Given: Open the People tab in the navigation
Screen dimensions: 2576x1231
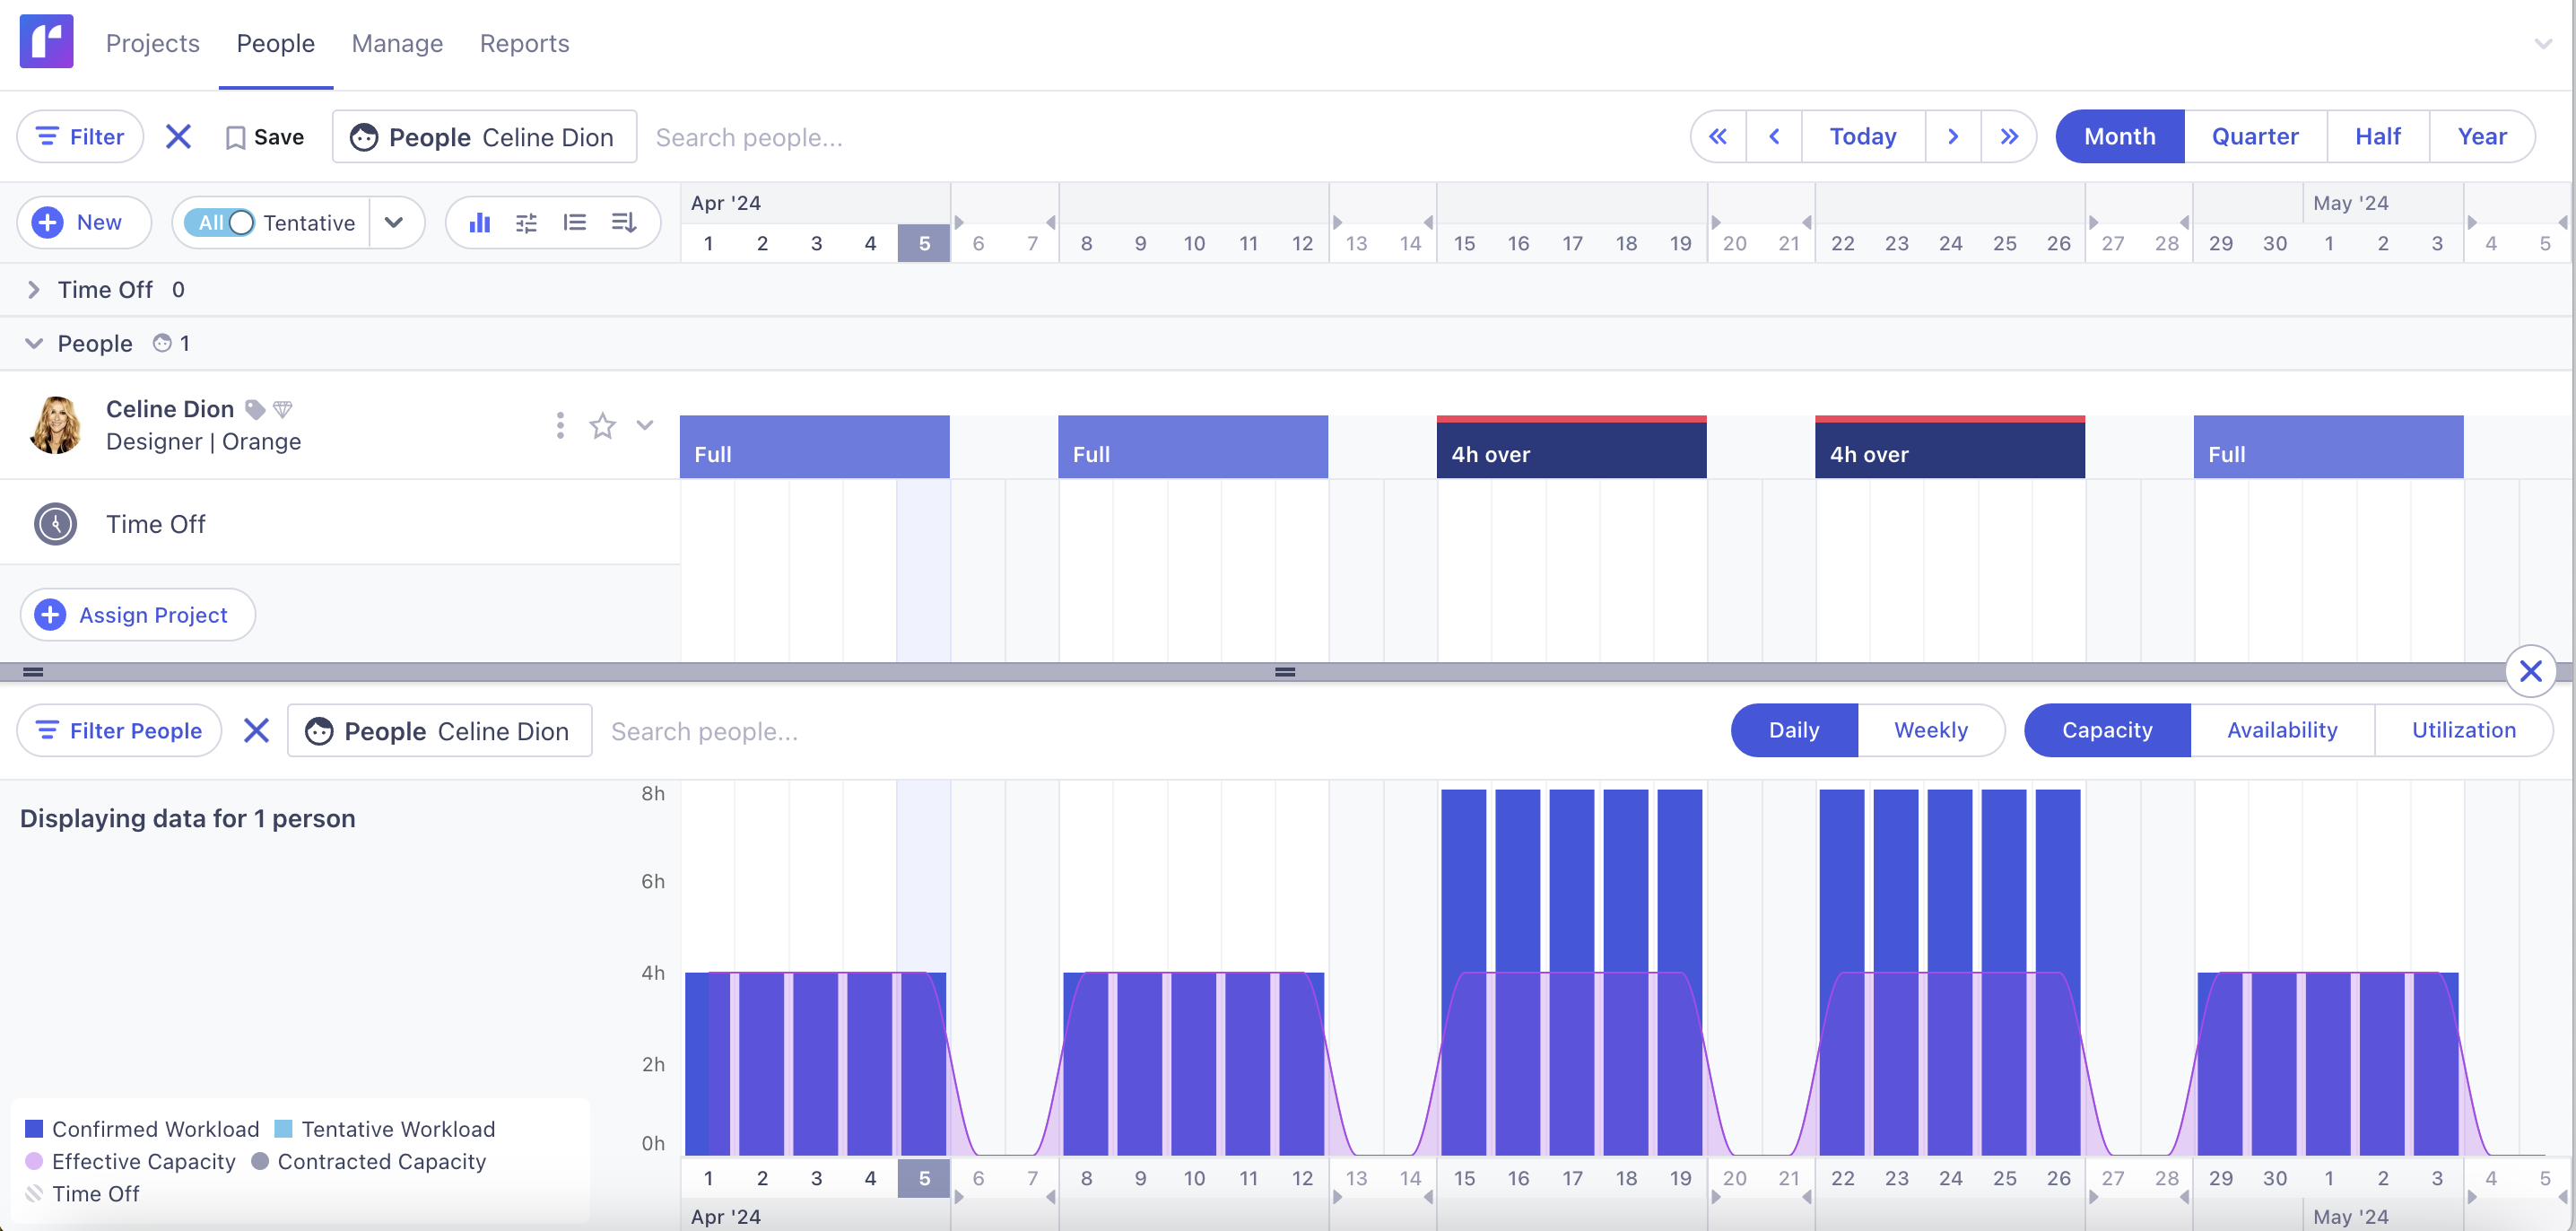Looking at the screenshot, I should pos(275,43).
